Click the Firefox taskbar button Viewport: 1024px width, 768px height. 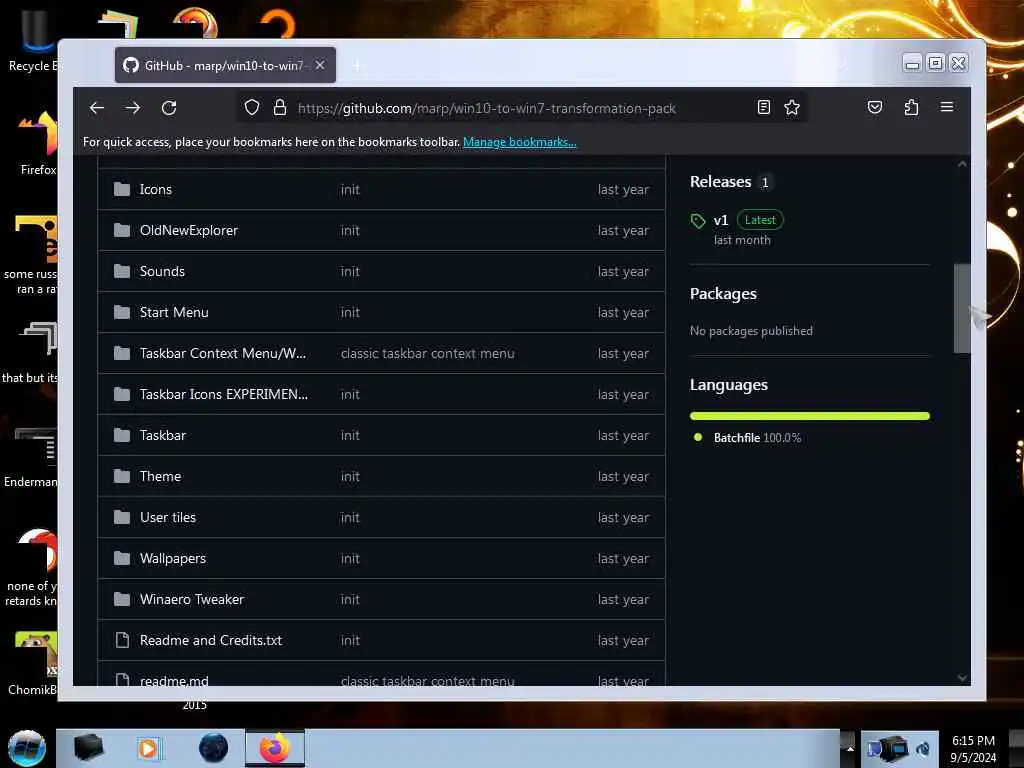coord(275,748)
